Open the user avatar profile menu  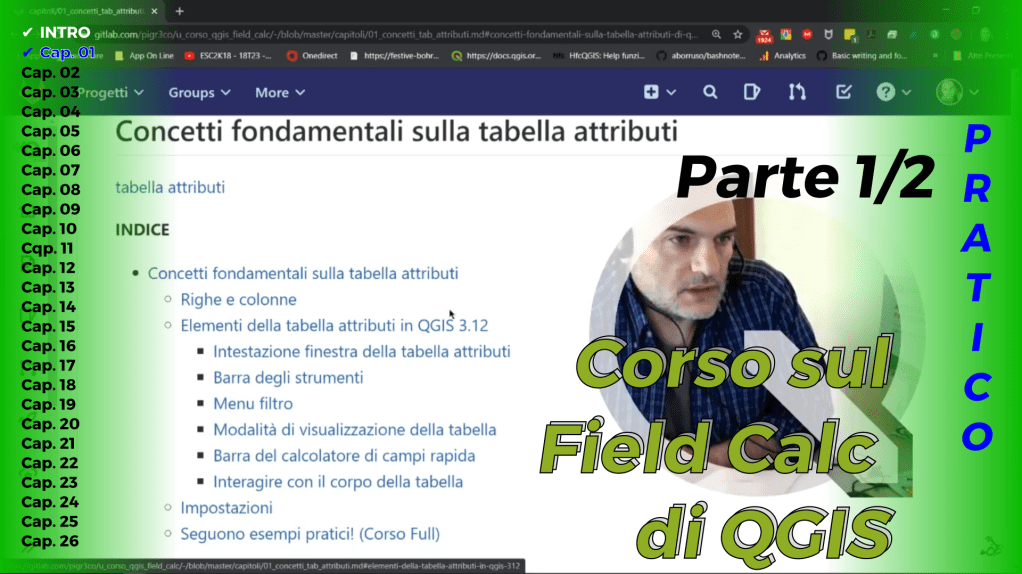955,92
